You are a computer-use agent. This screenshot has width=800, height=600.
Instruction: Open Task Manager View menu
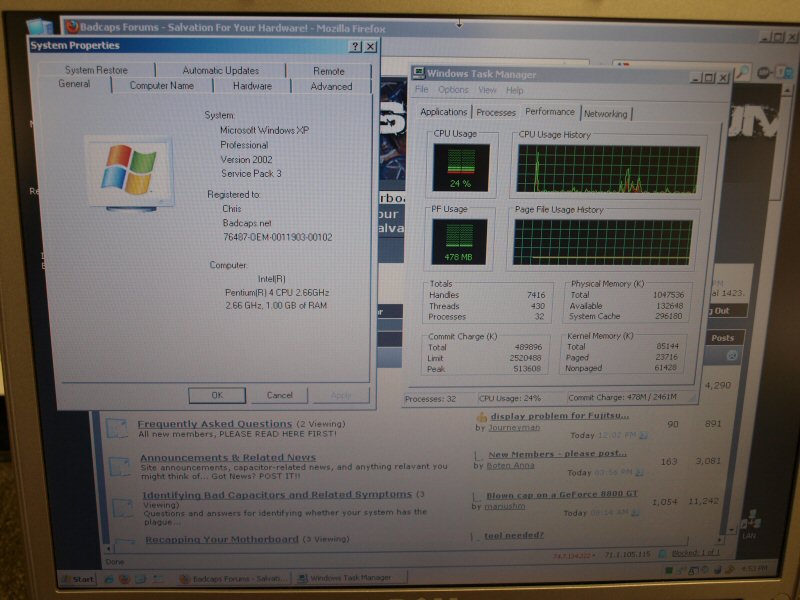487,90
